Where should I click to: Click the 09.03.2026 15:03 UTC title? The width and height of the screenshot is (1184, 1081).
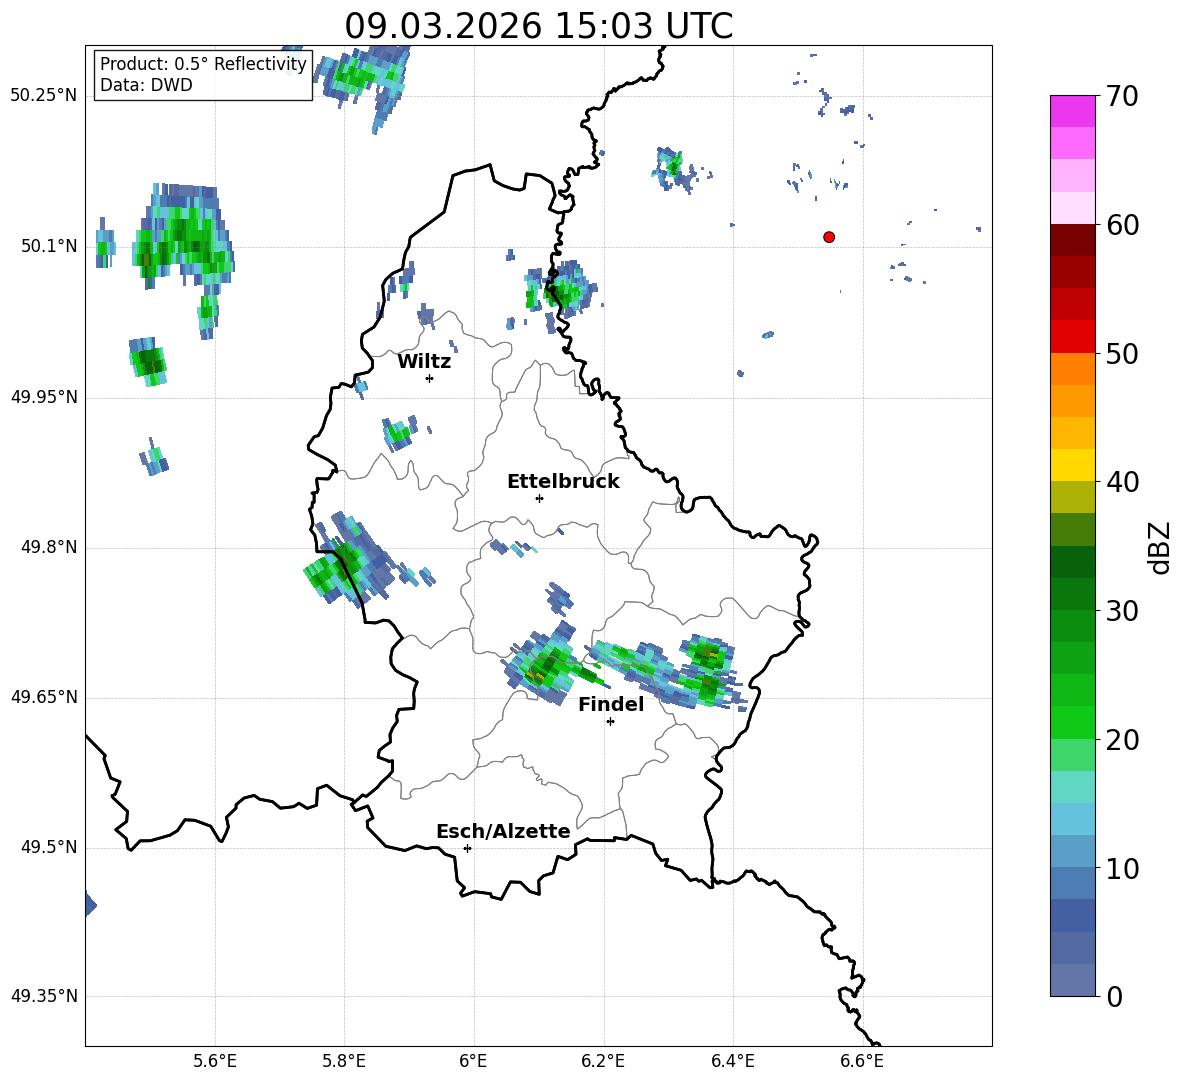[538, 26]
